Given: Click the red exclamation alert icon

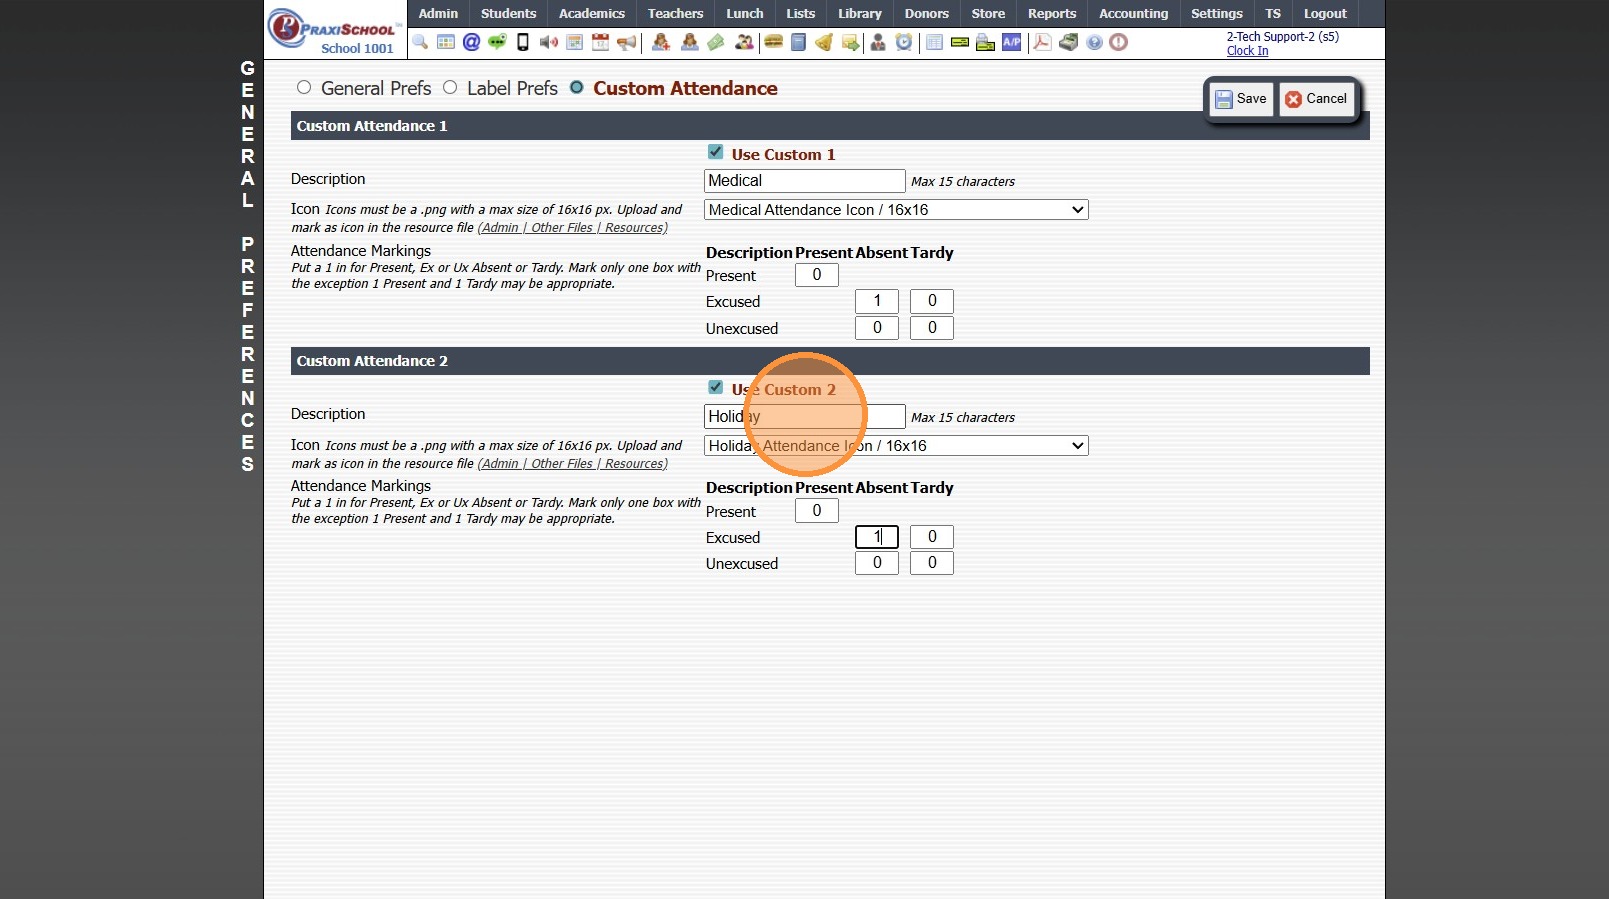Looking at the screenshot, I should click(x=1119, y=42).
